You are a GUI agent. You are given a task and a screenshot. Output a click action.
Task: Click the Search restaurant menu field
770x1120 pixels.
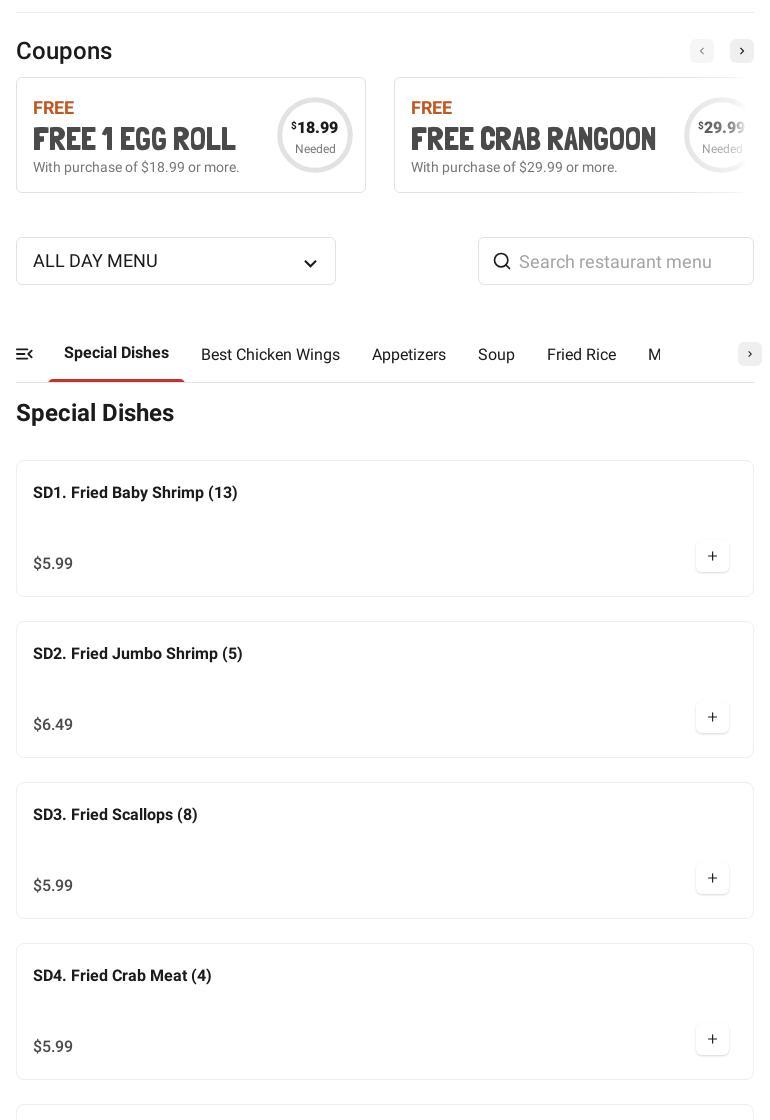click(630, 262)
